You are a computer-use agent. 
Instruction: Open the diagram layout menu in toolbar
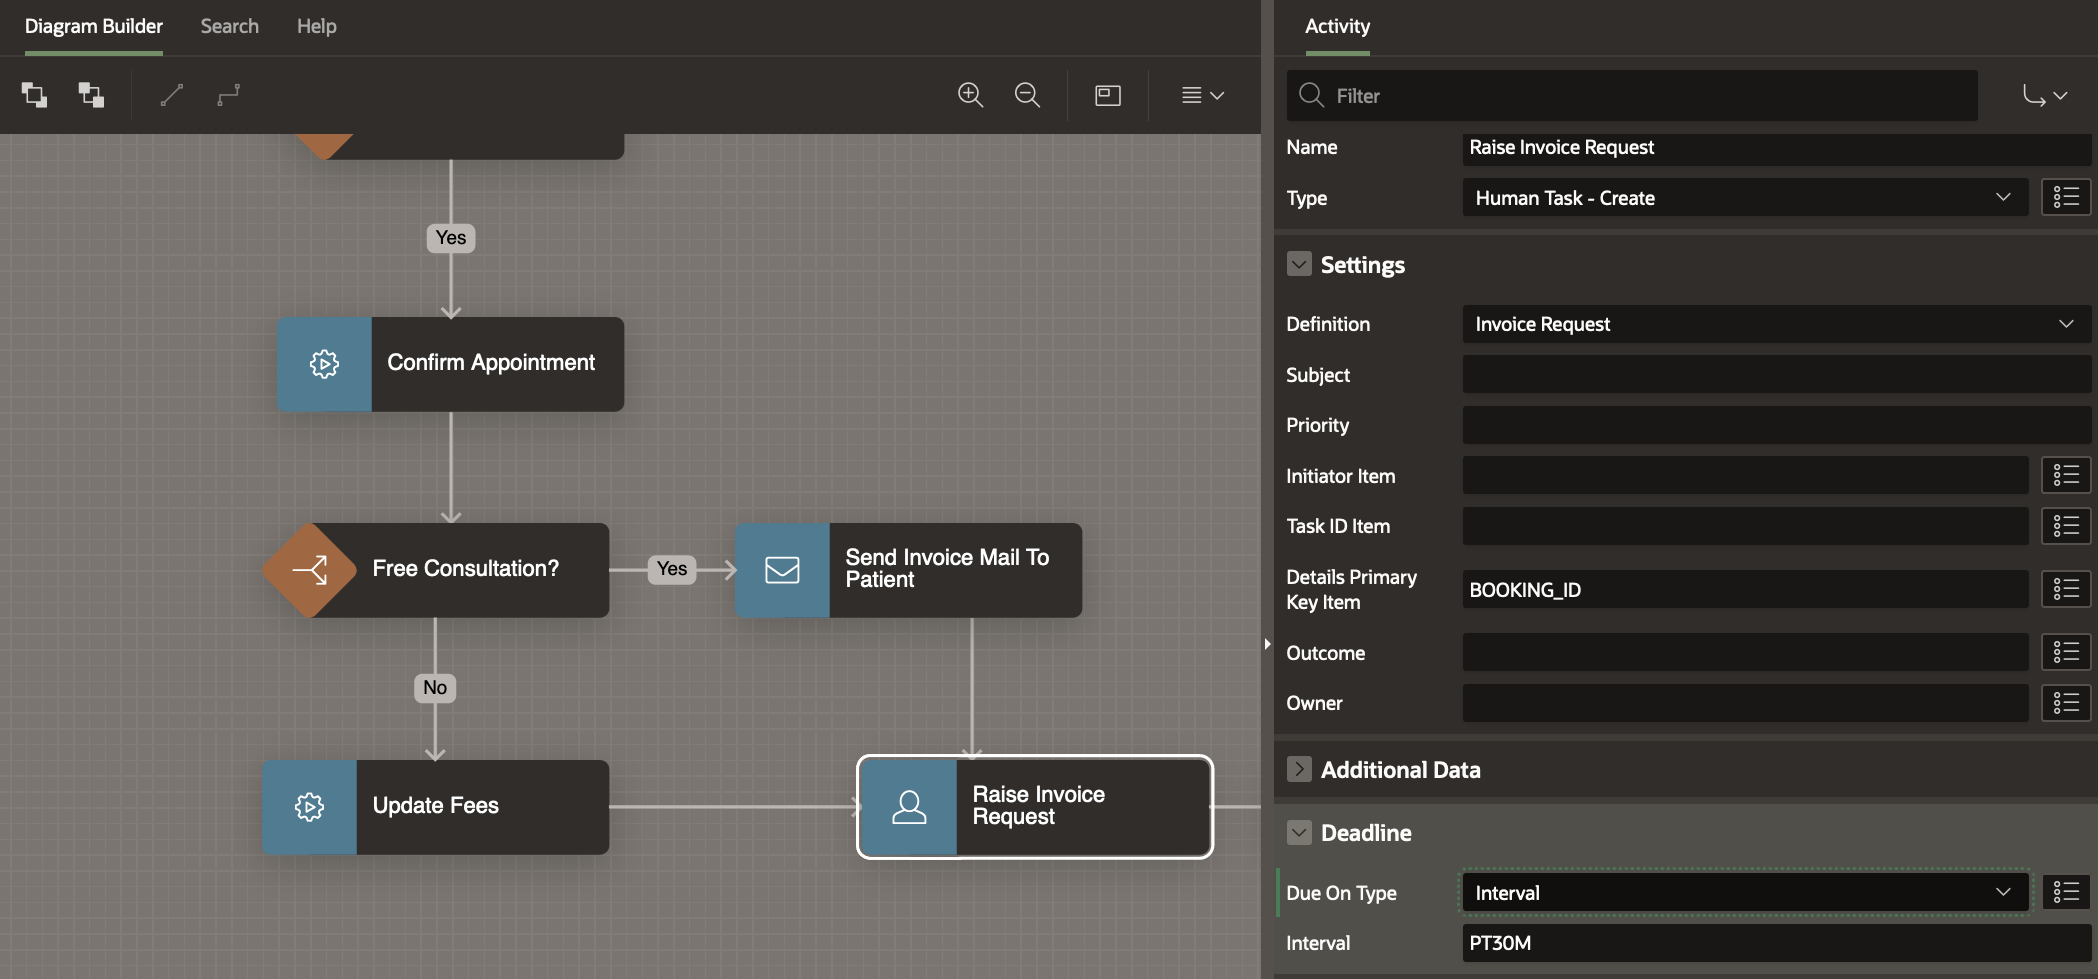click(1202, 95)
